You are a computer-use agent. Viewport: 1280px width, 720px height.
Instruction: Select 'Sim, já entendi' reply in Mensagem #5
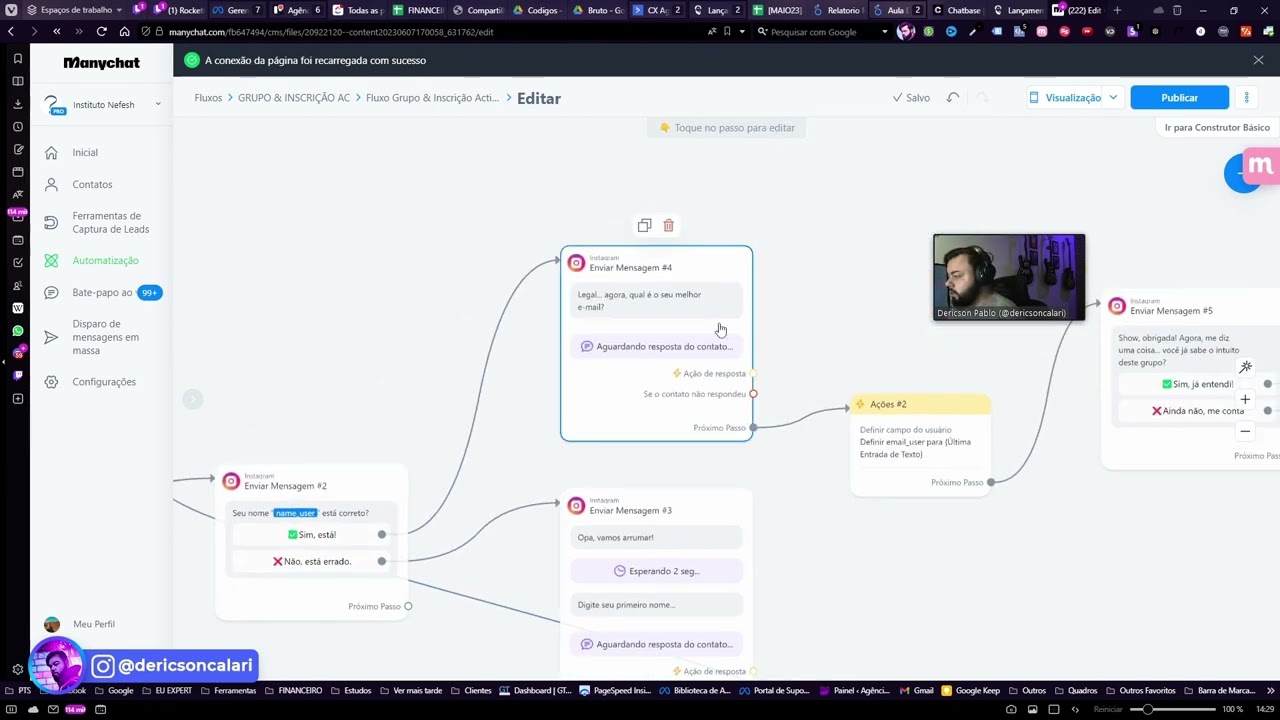tap(1197, 384)
